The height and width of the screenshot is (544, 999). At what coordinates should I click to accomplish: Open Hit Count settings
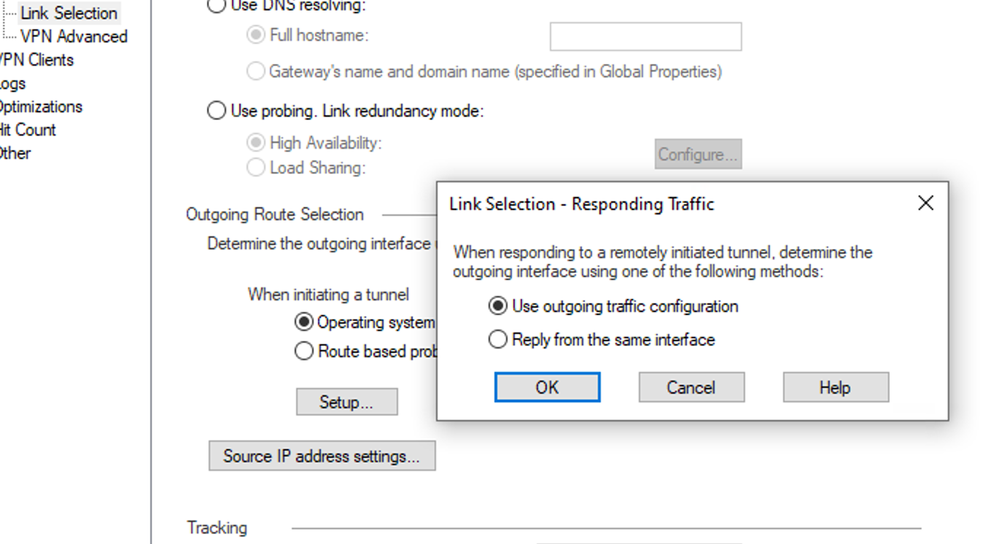[x=28, y=130]
